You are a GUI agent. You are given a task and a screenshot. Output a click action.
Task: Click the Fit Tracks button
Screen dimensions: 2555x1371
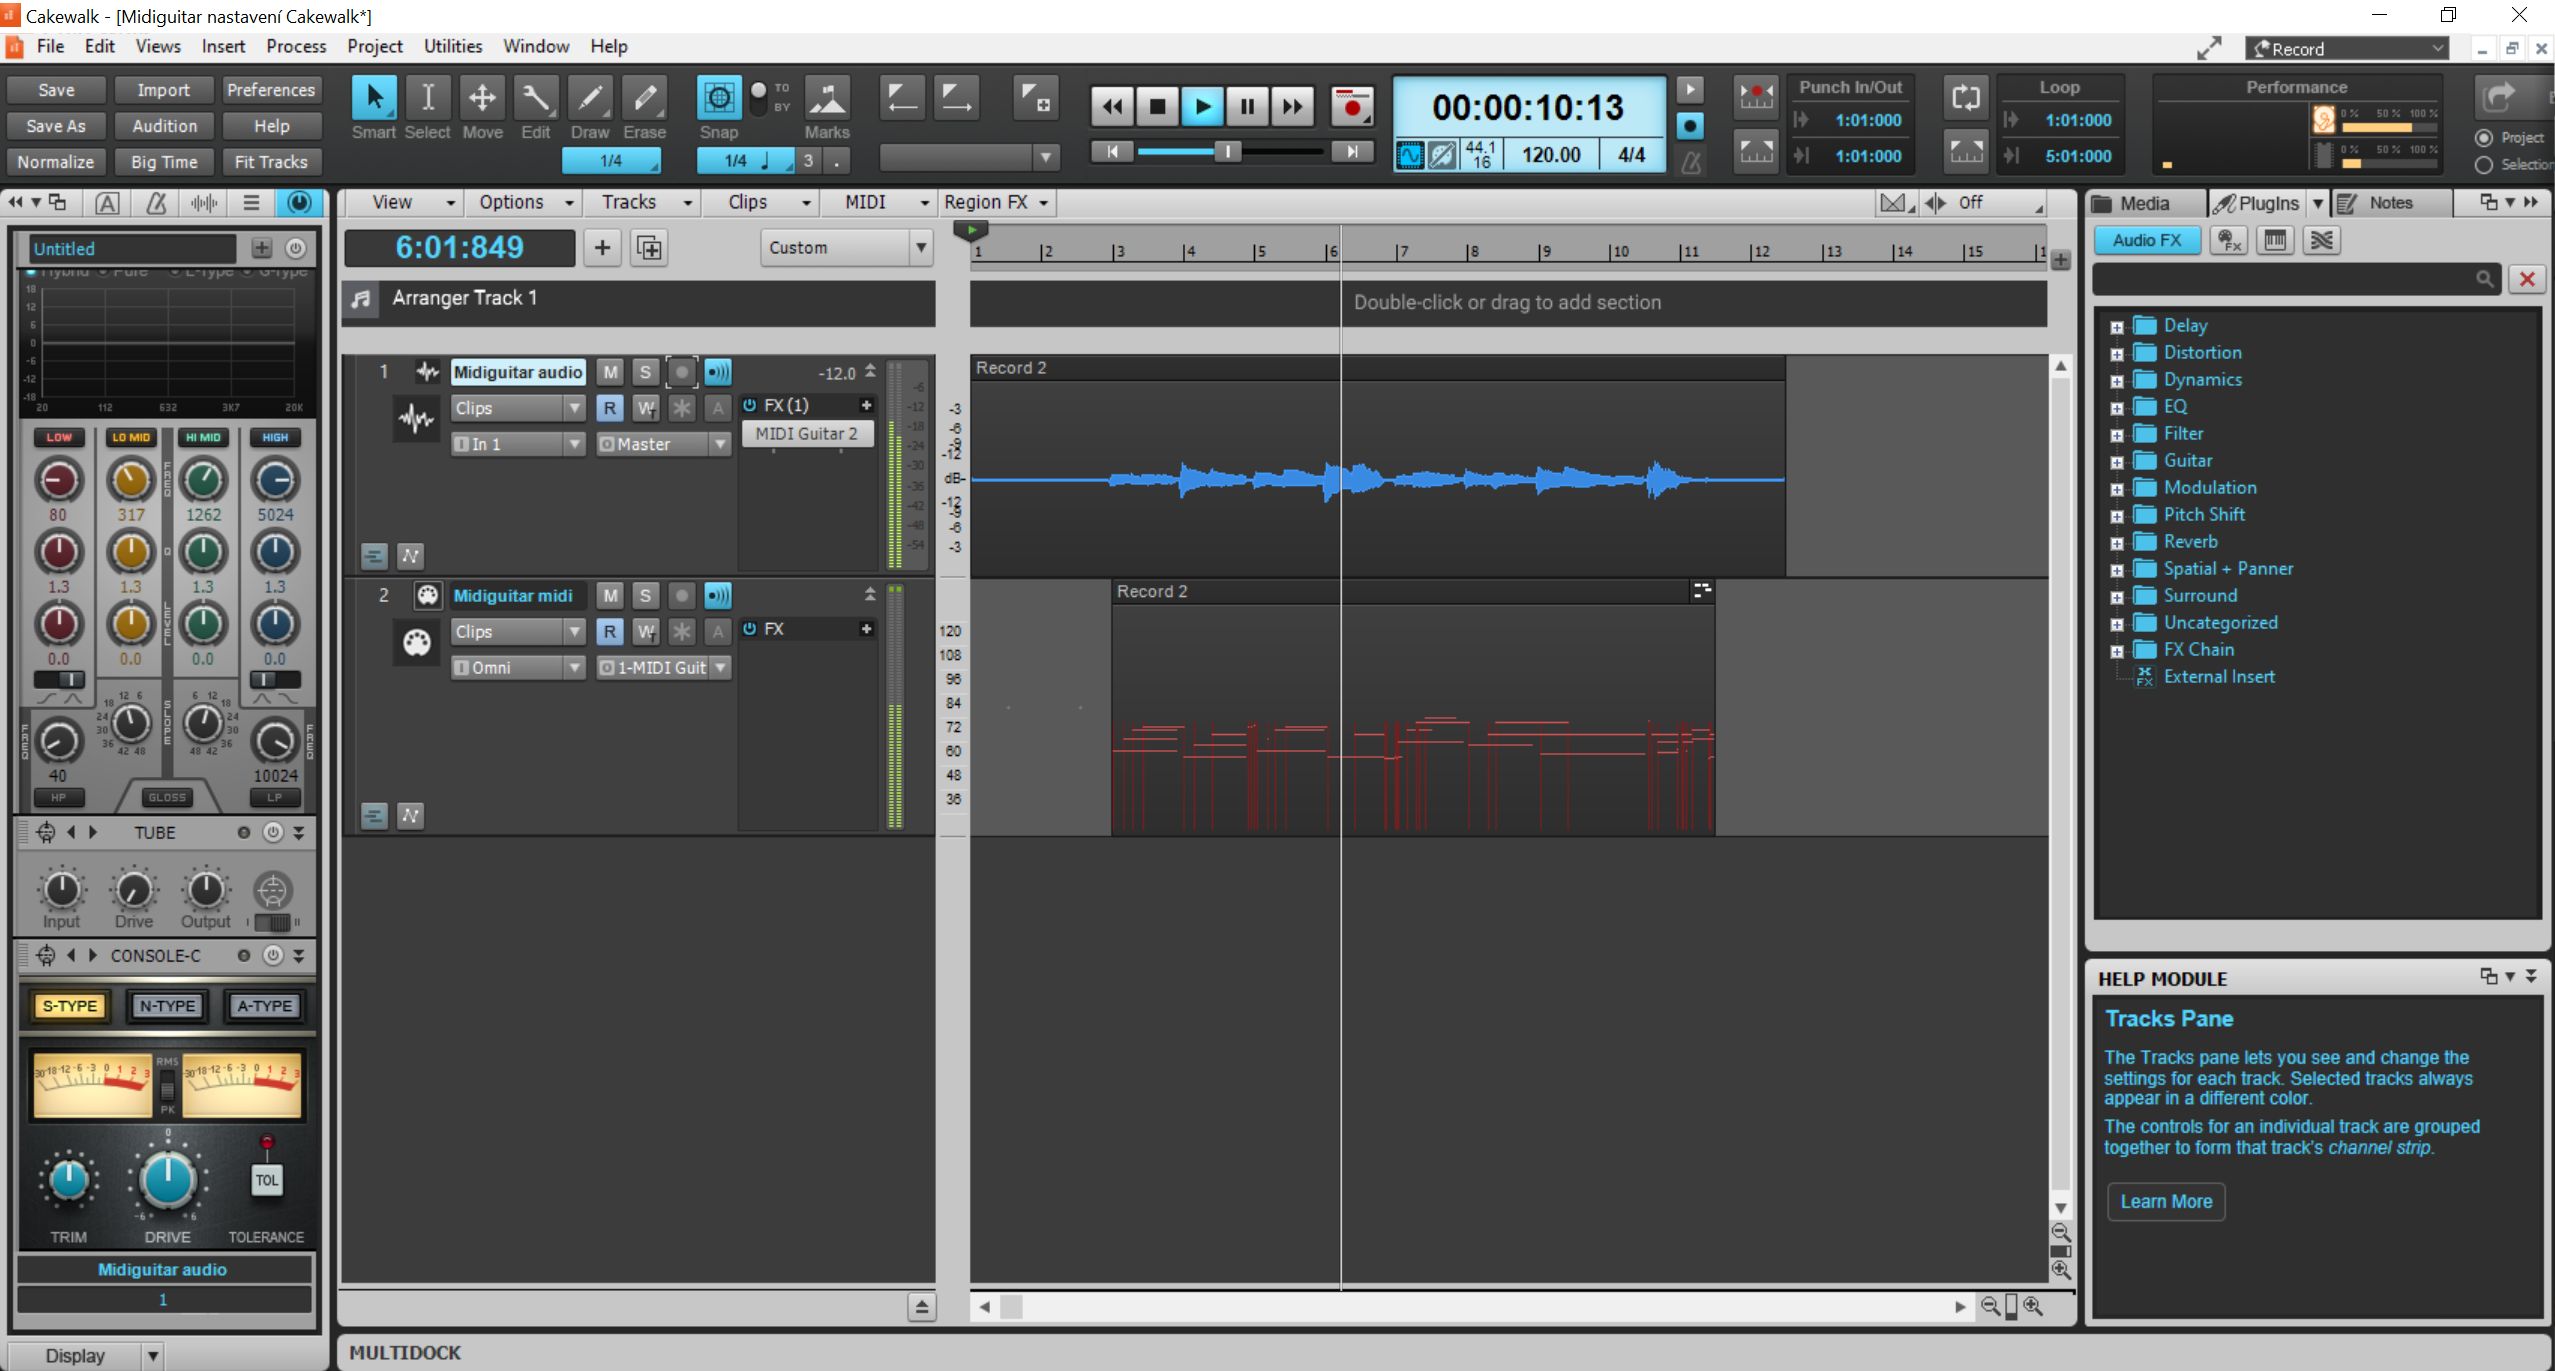click(271, 162)
